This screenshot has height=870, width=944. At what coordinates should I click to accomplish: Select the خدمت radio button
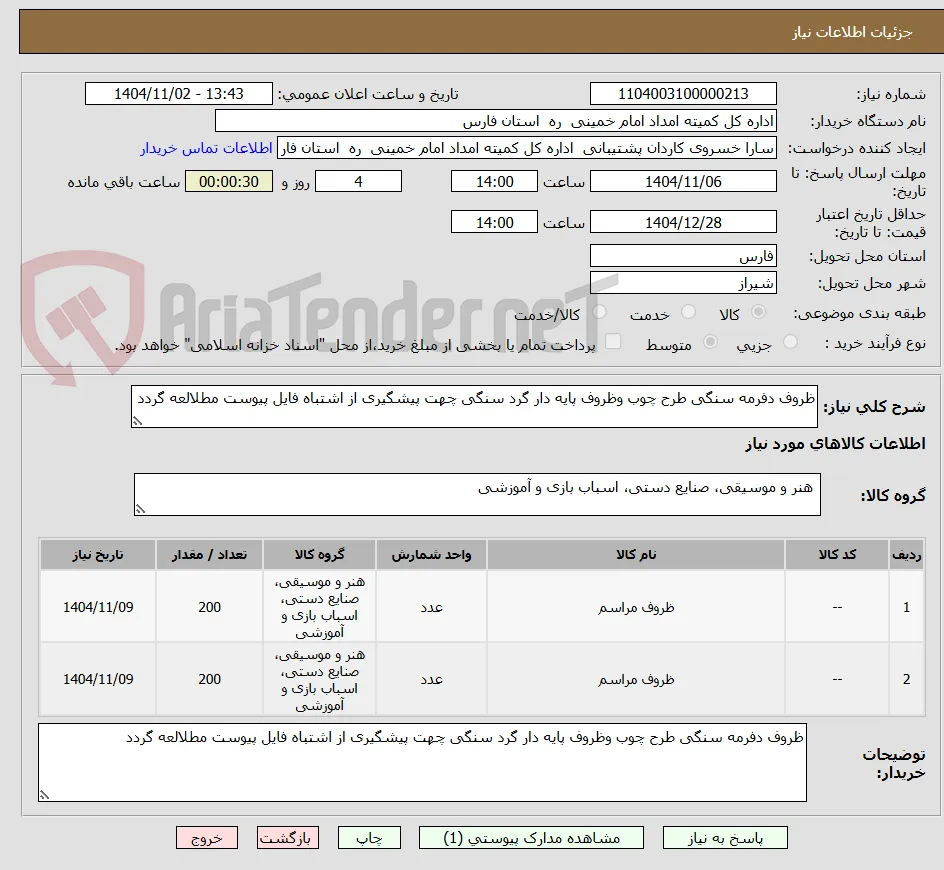point(688,312)
